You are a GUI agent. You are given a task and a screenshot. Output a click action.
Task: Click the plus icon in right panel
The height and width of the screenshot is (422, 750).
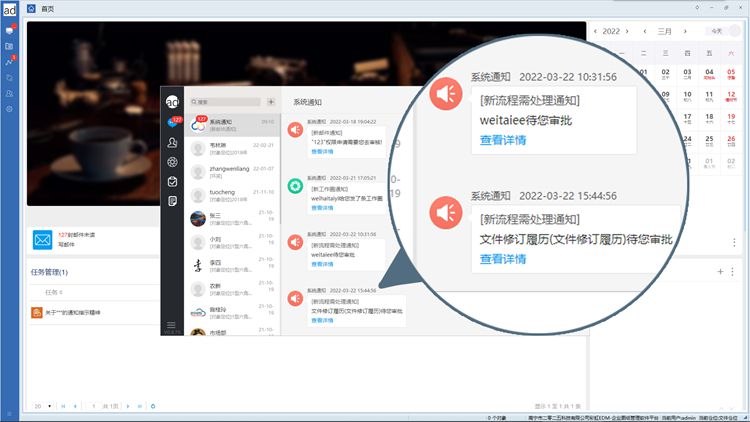[719, 271]
